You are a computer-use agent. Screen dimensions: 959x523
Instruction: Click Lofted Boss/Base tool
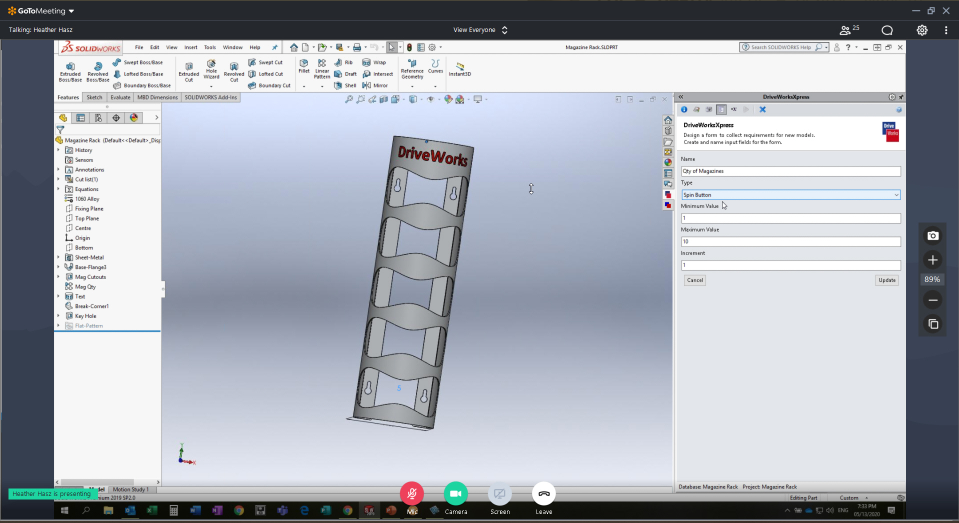pos(138,74)
